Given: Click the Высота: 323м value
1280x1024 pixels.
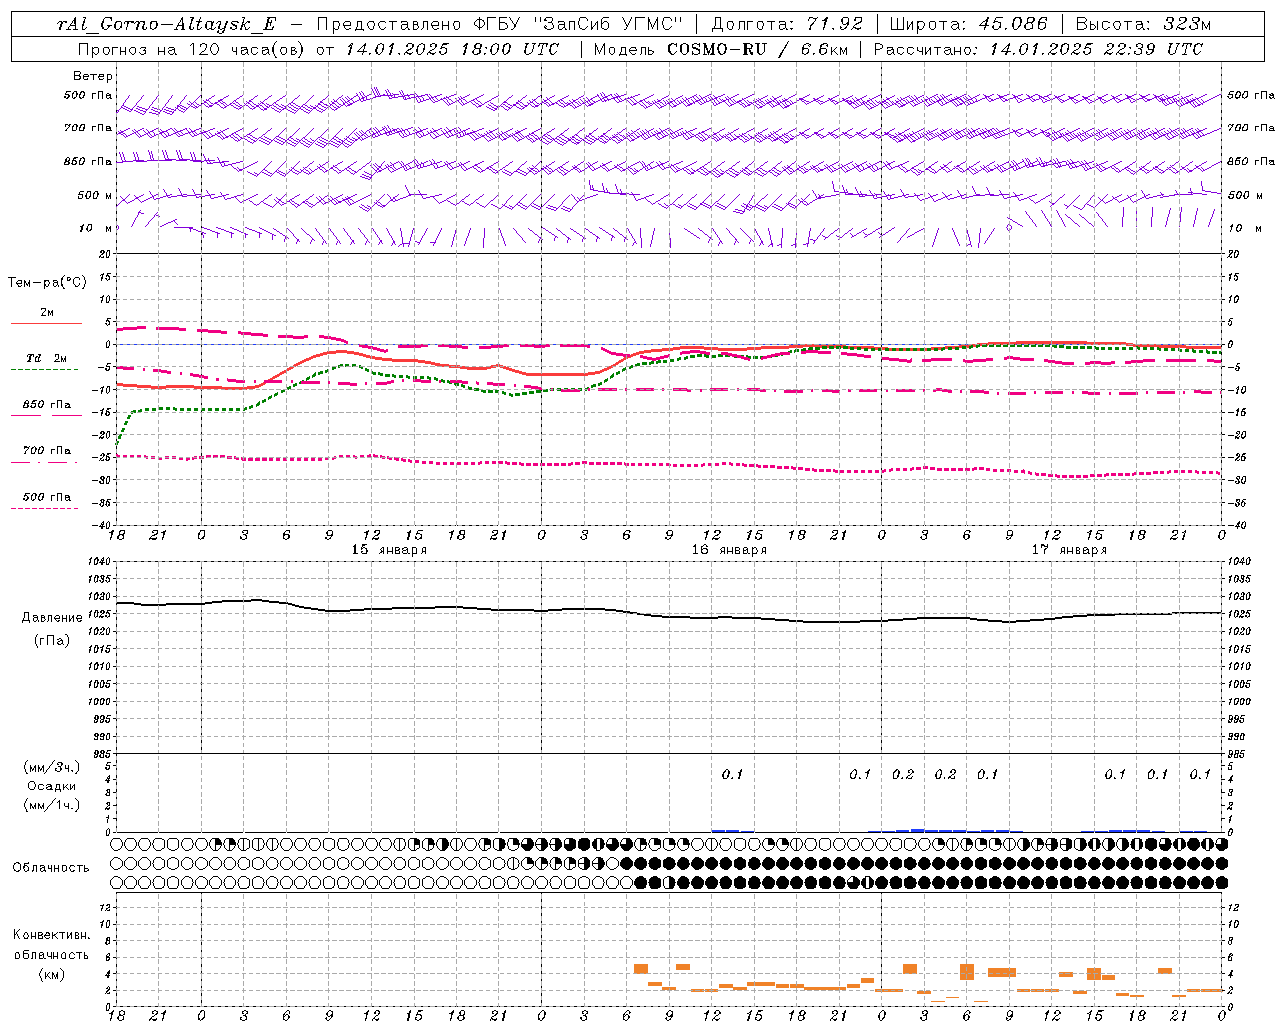Looking at the screenshot, I should (x=1143, y=25).
